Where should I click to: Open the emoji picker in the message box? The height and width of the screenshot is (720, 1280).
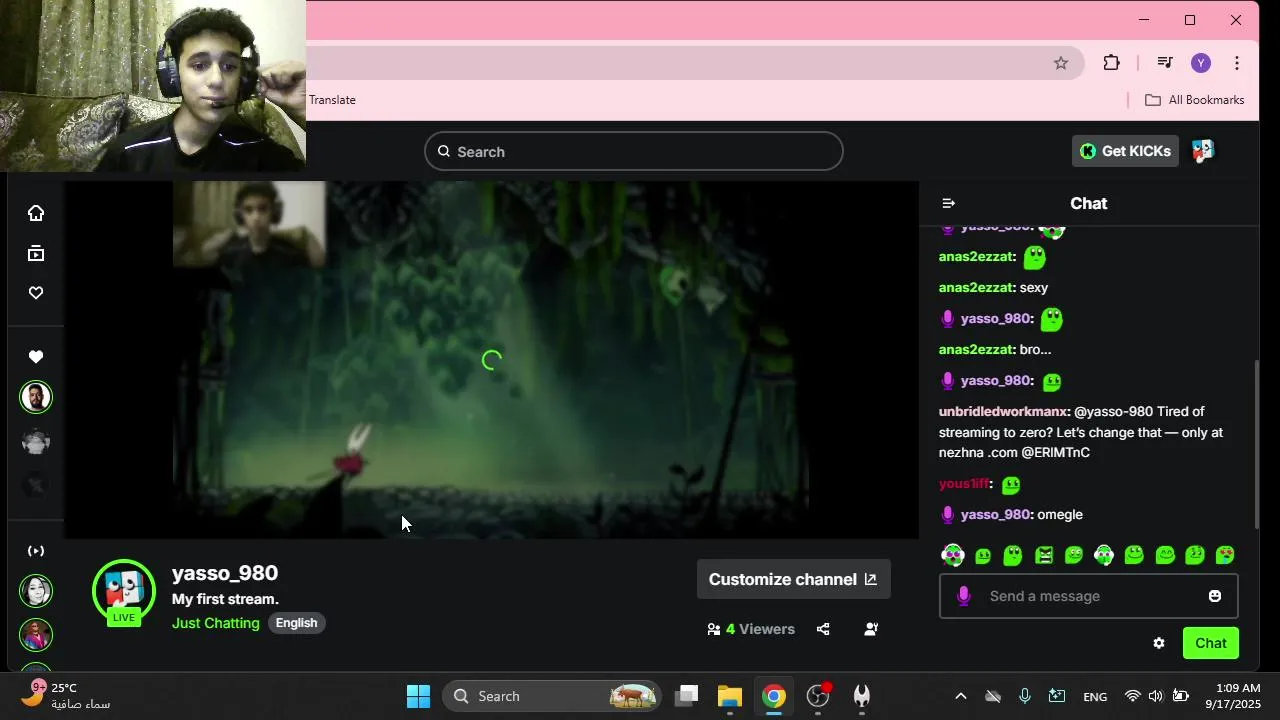pyautogui.click(x=1215, y=596)
